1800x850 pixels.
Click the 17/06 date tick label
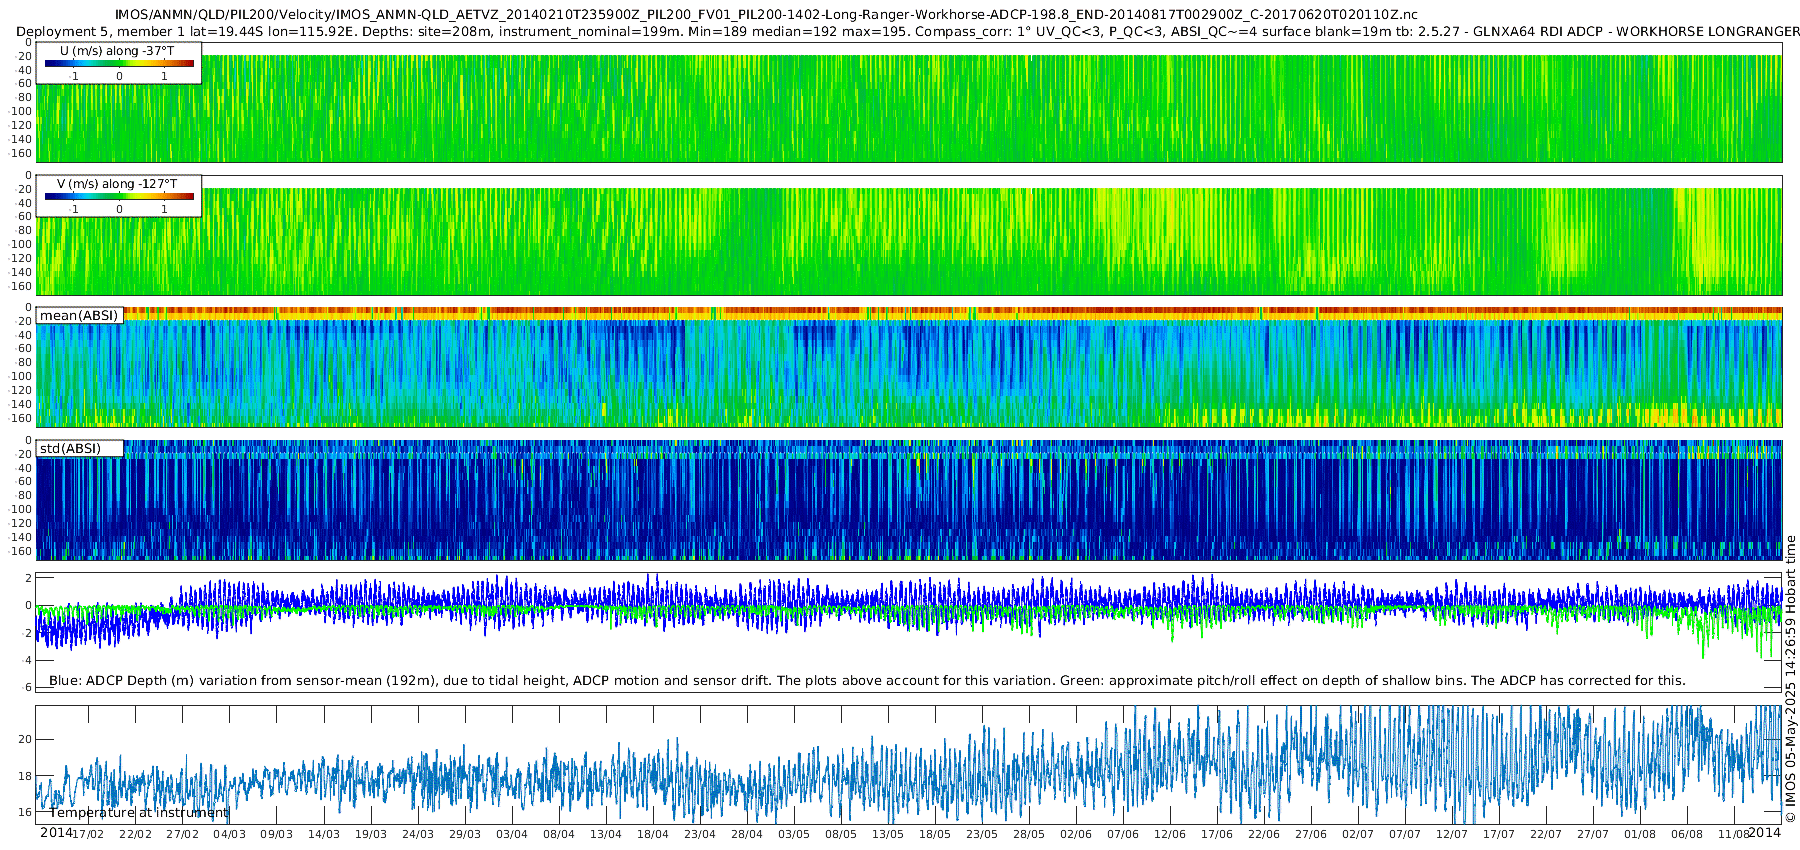[1217, 834]
